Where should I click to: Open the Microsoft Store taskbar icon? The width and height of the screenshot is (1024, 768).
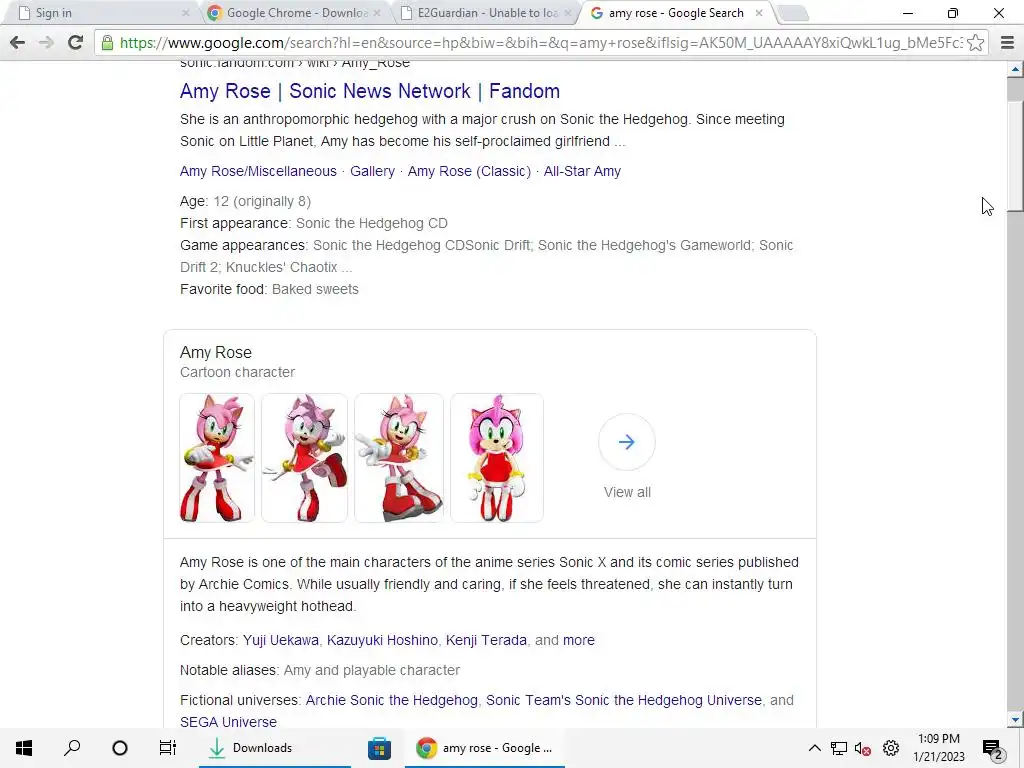click(x=379, y=748)
